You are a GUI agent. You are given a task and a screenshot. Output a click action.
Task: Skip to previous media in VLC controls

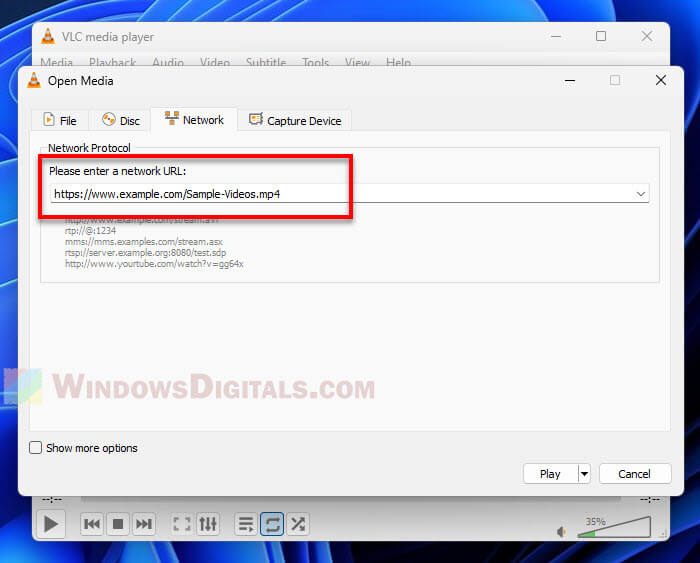[92, 524]
